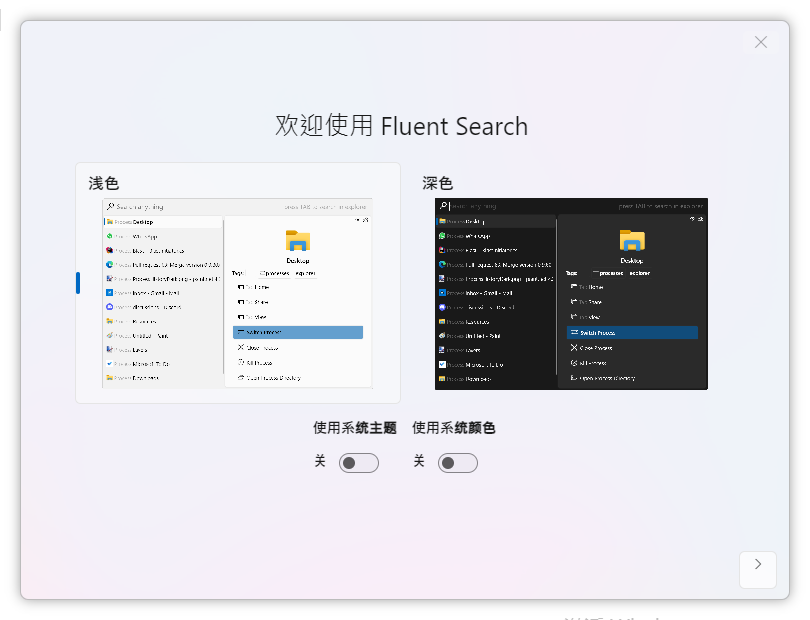Toggle the 使用系统颜色 switch

pyautogui.click(x=458, y=463)
